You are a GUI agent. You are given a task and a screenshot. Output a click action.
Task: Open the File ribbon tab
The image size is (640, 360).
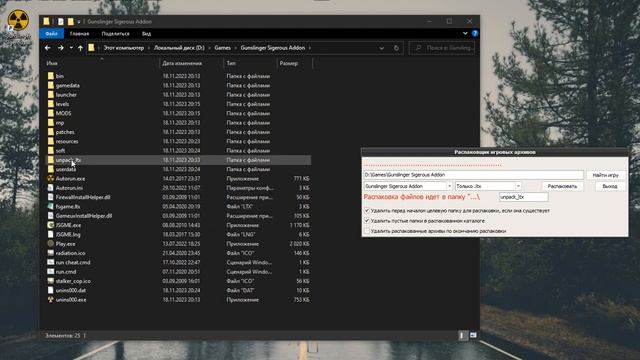click(x=51, y=33)
